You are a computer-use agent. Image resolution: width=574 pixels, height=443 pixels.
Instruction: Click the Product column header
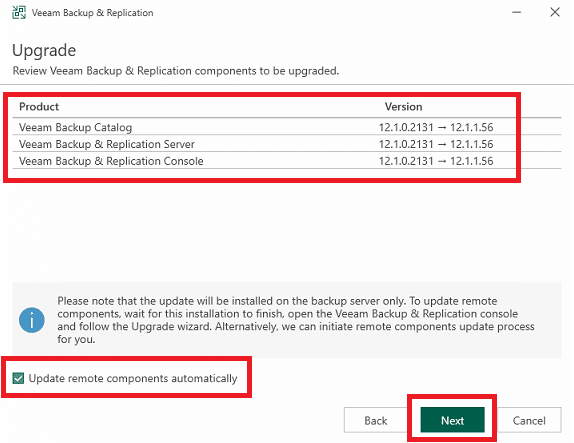click(39, 107)
